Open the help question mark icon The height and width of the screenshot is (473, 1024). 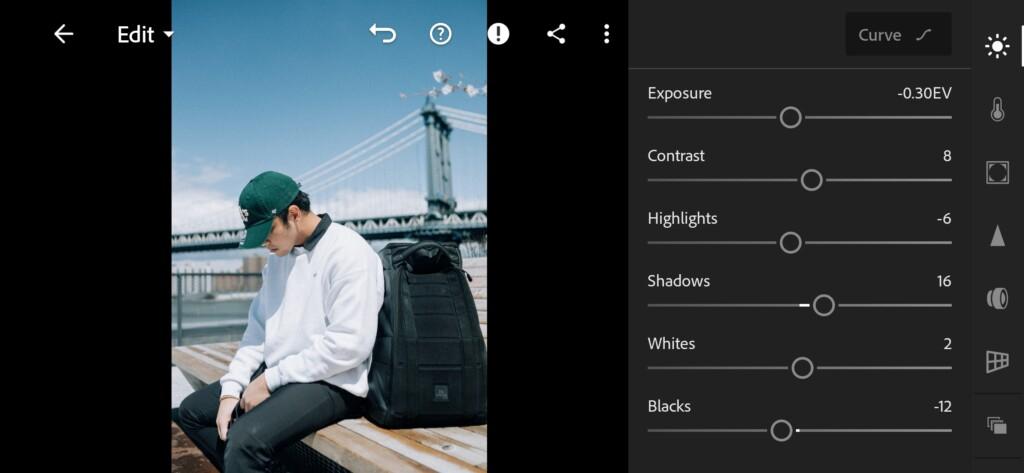click(x=441, y=34)
